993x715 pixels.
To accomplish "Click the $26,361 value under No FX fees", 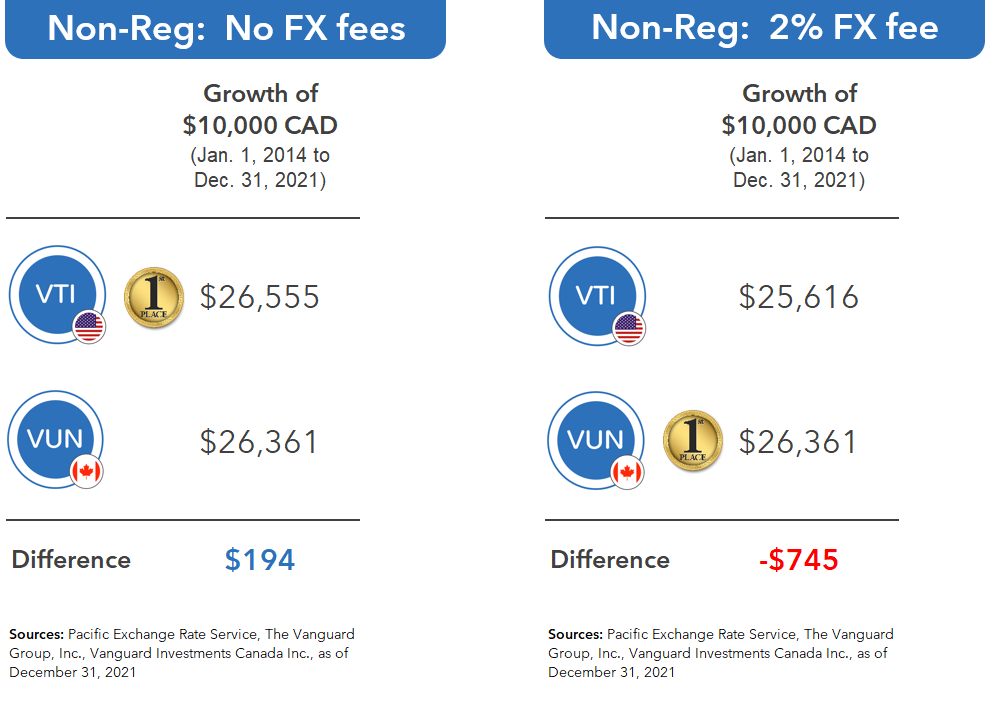I will [x=260, y=441].
